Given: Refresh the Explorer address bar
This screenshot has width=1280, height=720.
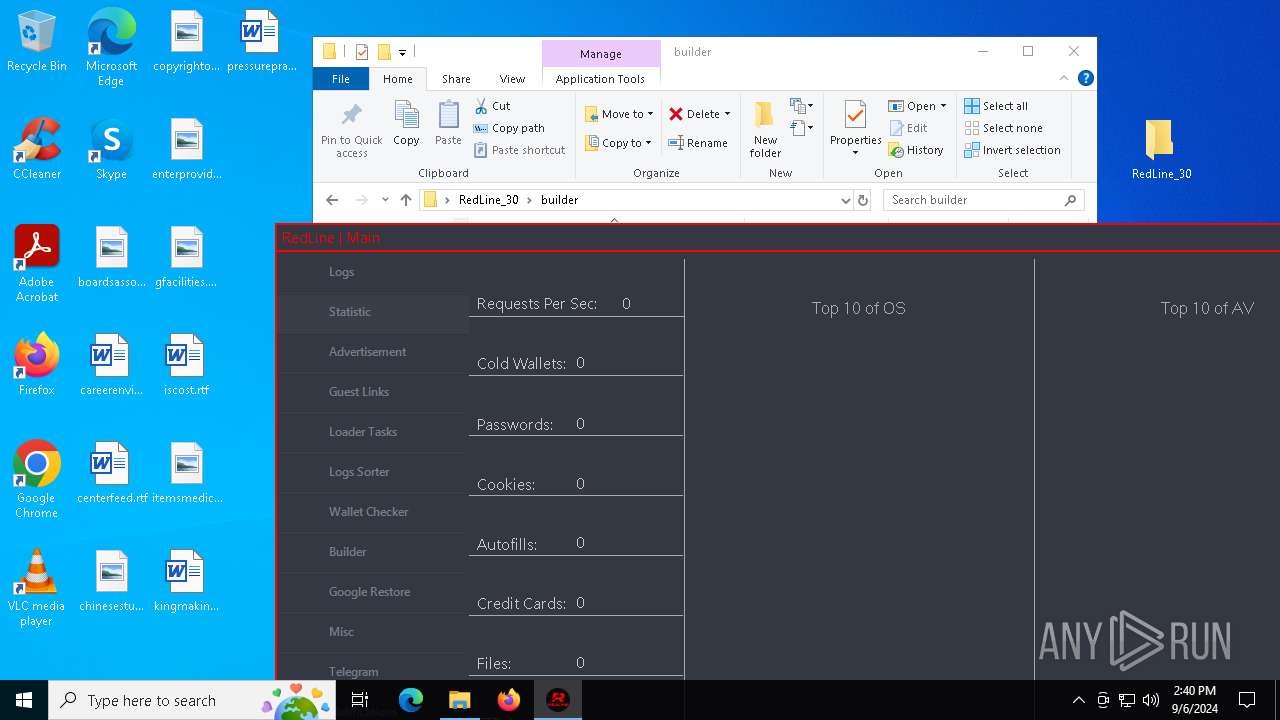Looking at the screenshot, I should coord(863,200).
